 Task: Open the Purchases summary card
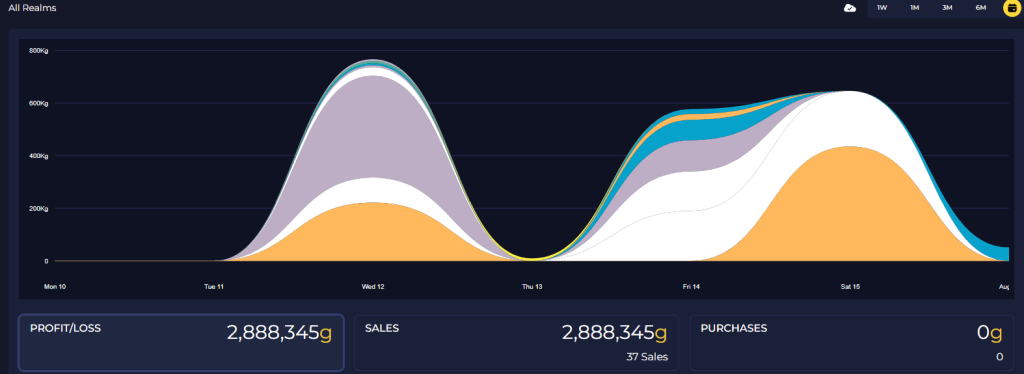[x=852, y=343]
